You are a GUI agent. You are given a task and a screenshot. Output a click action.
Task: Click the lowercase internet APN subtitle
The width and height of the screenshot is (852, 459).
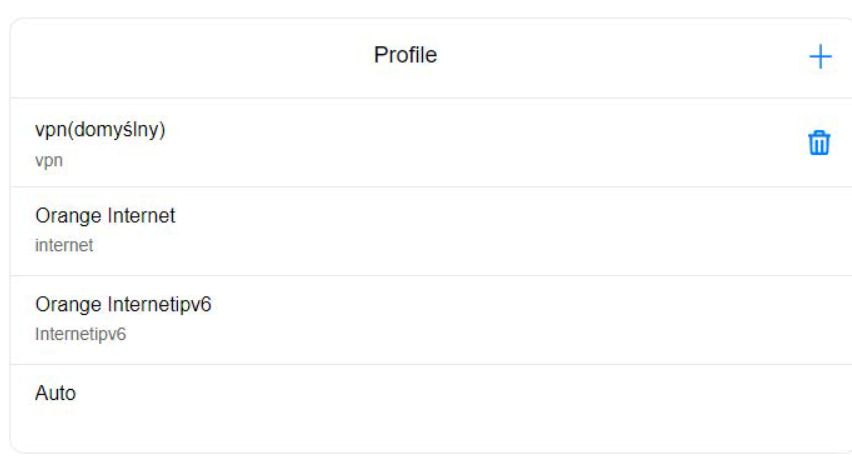(x=64, y=245)
